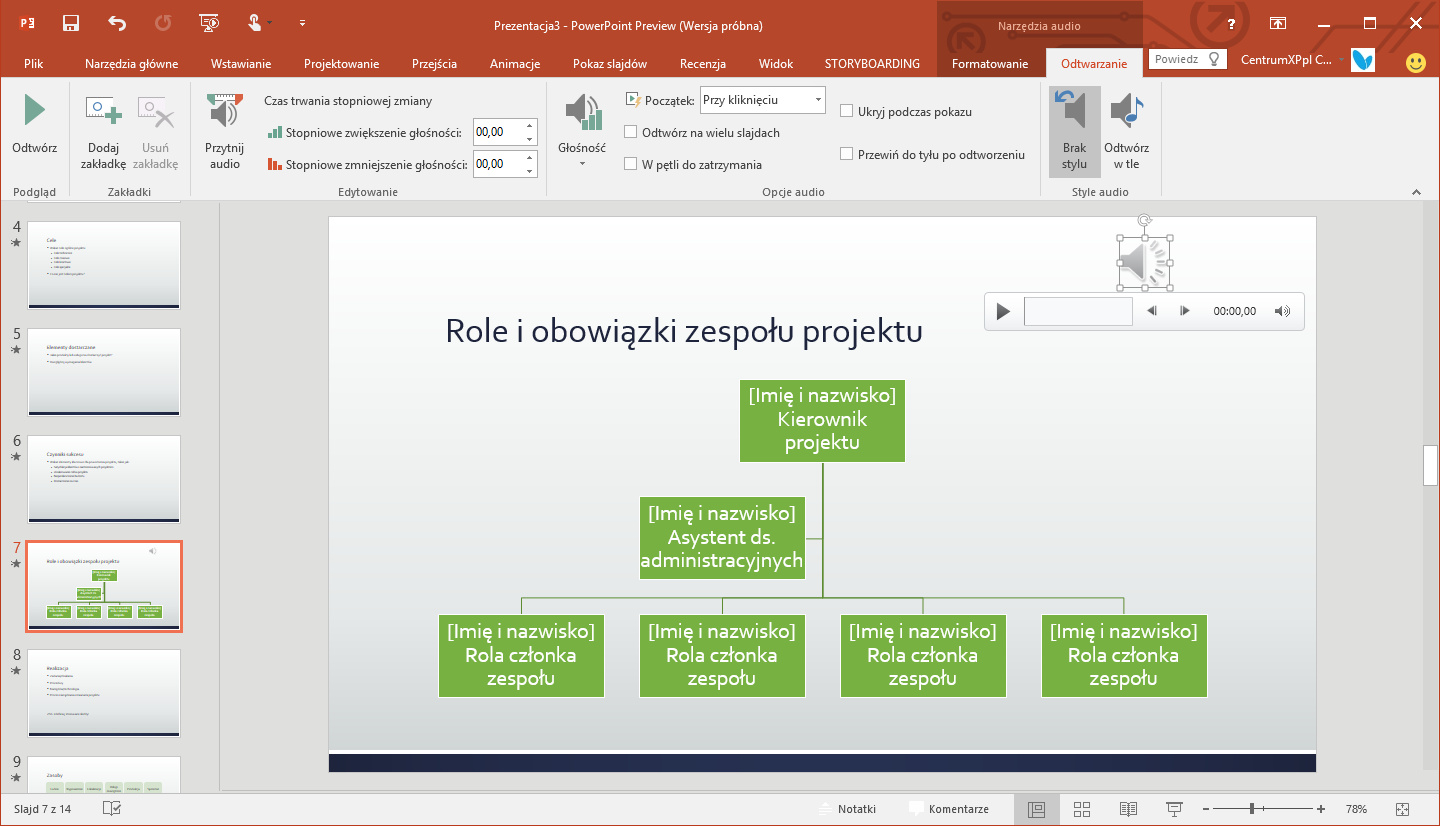Open Narzędzia główne tab
The height and width of the screenshot is (826, 1440).
[131, 63]
